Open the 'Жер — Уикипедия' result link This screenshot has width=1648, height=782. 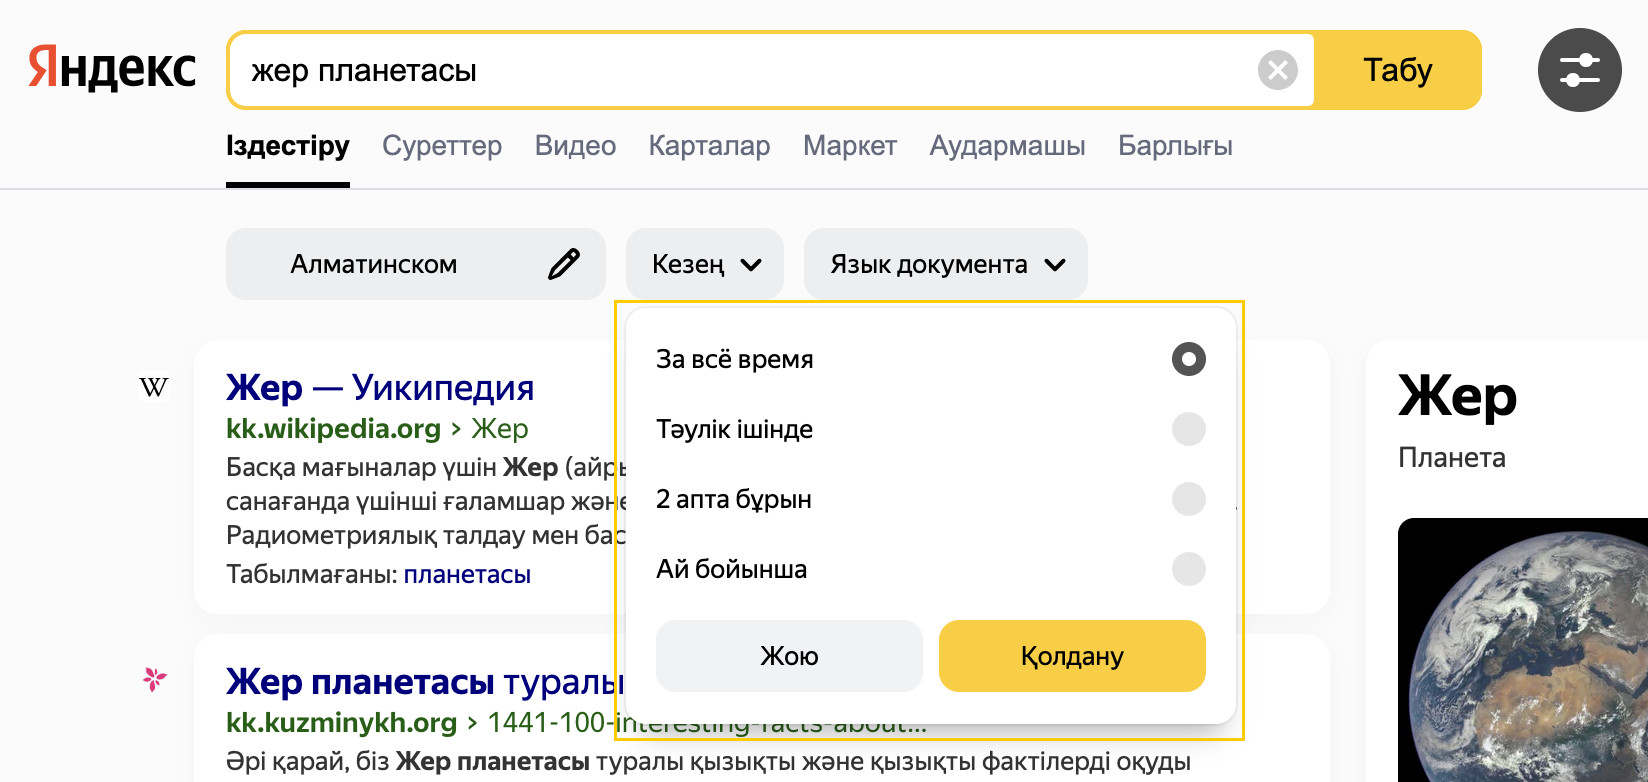click(380, 388)
